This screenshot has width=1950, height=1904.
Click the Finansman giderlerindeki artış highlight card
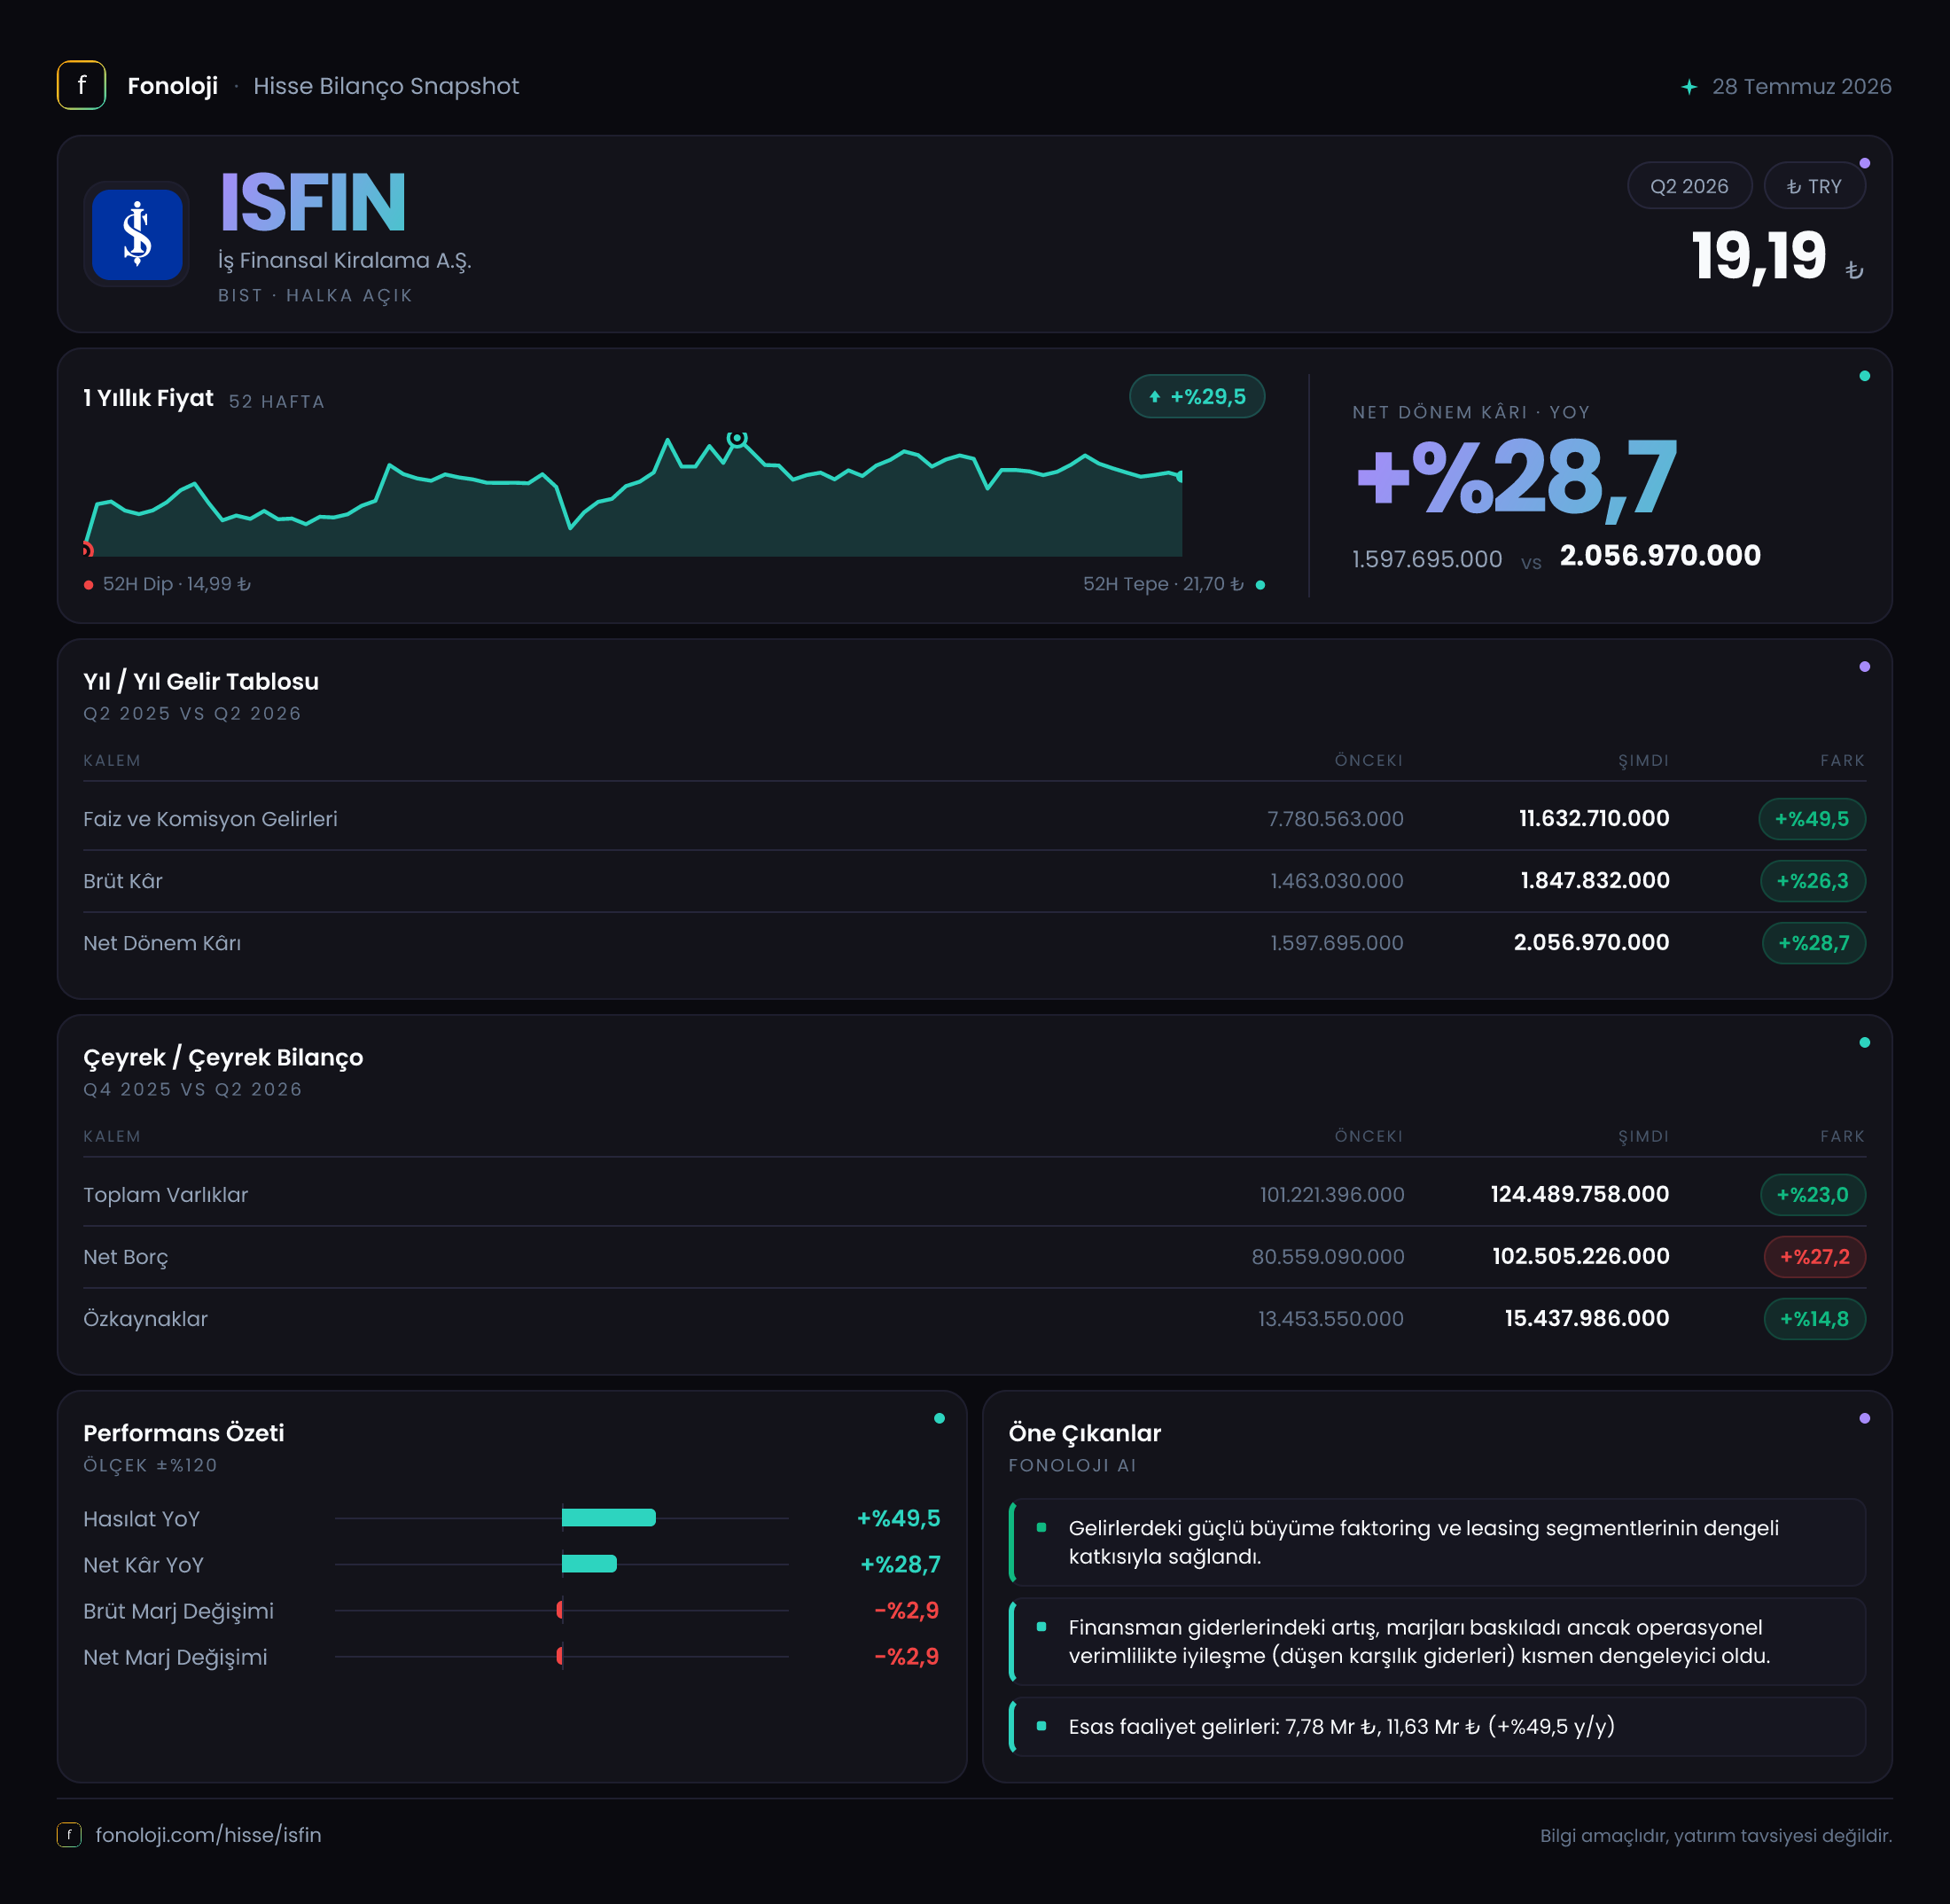[x=1437, y=1641]
